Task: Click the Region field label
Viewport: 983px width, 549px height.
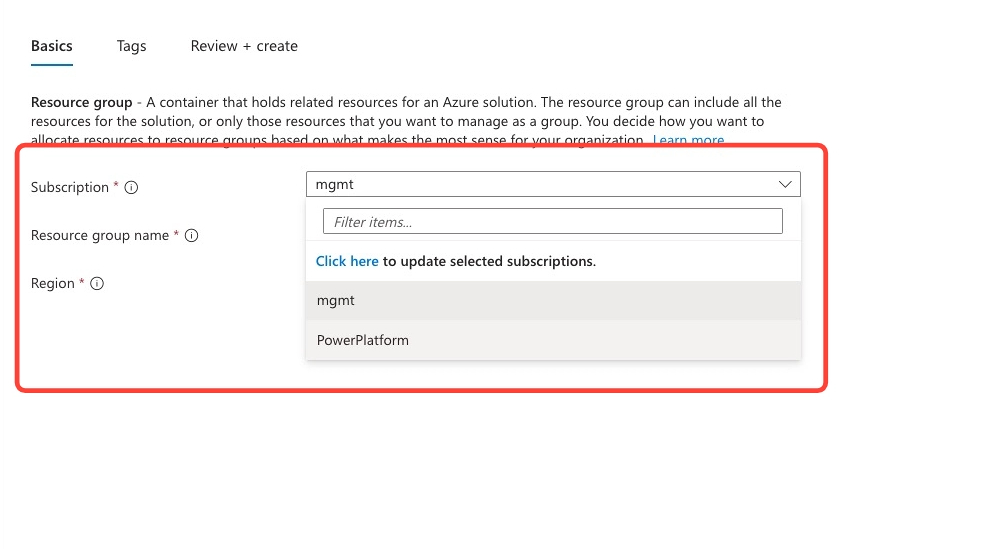Action: point(52,284)
